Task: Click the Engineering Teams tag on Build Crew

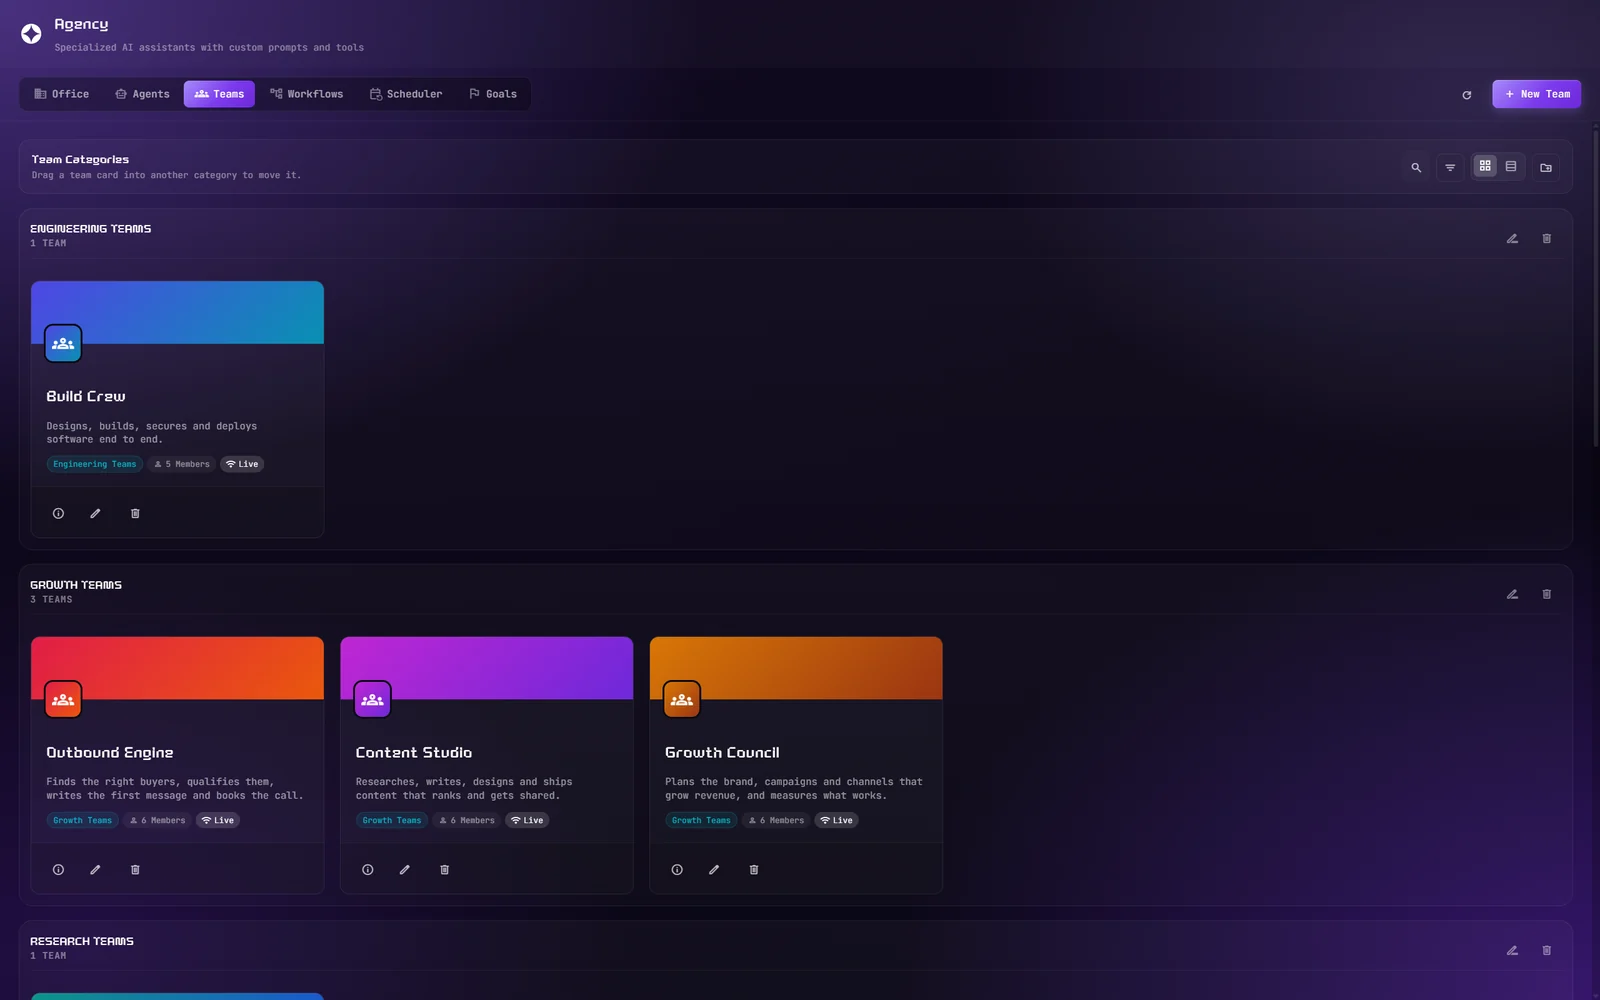Action: [95, 464]
